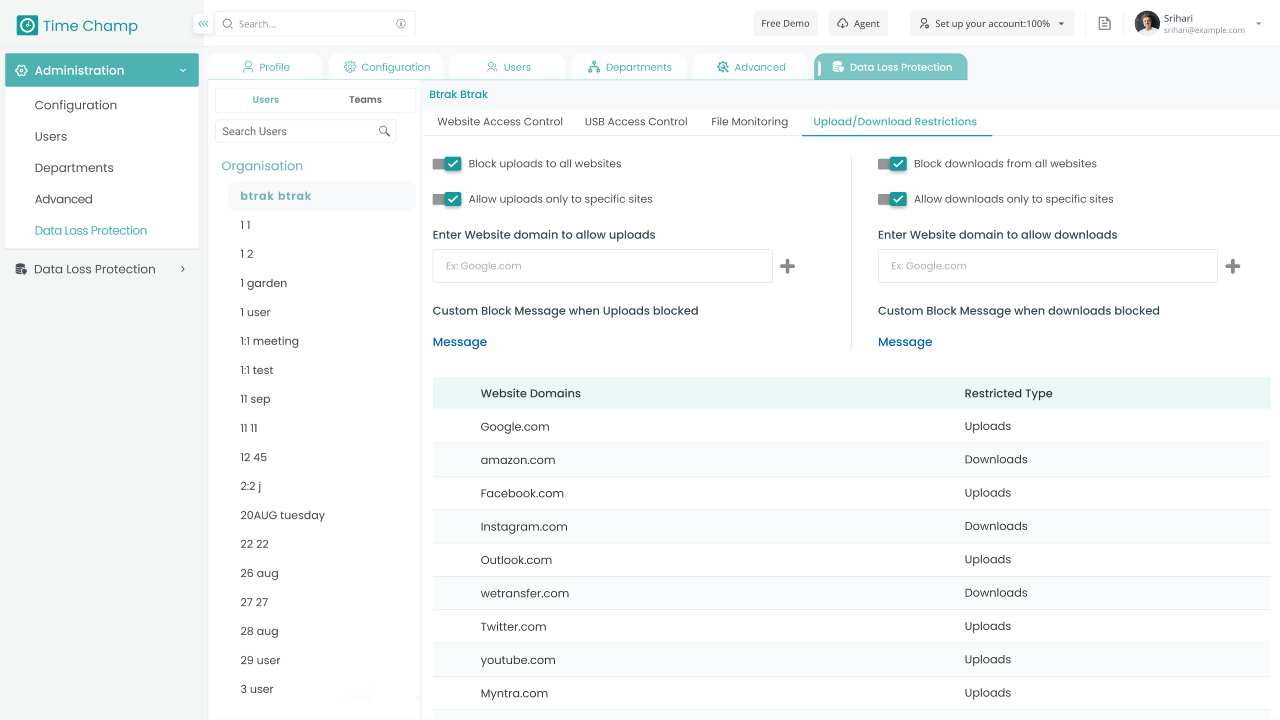Open the document icon in top bar
The height and width of the screenshot is (720, 1280).
[1104, 24]
